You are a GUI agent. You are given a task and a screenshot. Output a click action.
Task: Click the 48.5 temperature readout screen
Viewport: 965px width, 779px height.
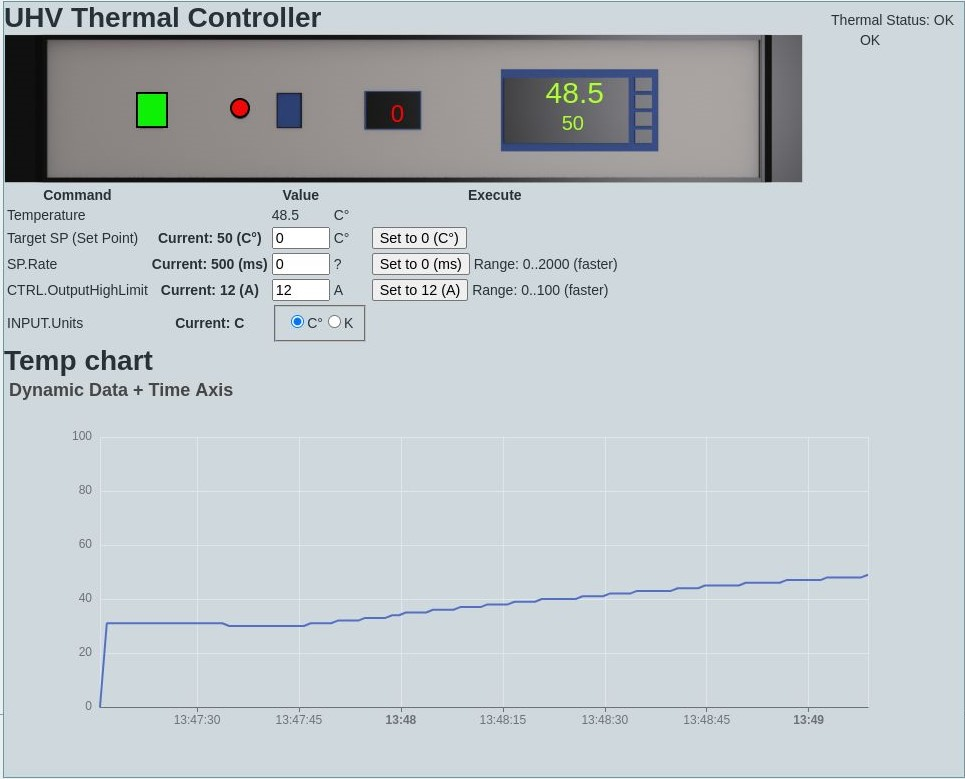tap(566, 109)
